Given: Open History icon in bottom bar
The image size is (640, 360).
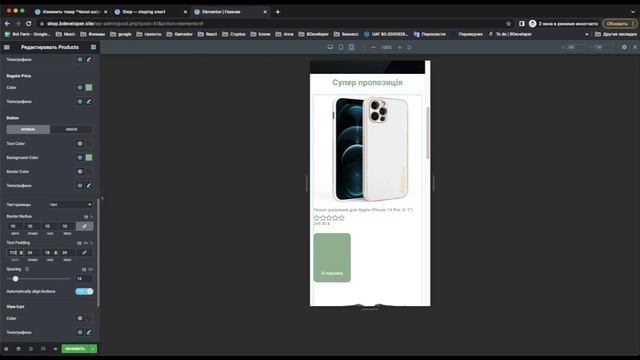Looking at the screenshot, I should coord(31,349).
